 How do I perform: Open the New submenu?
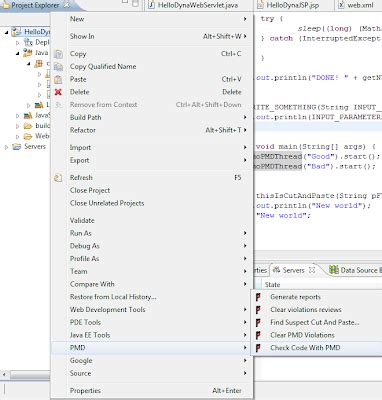pyautogui.click(x=152, y=19)
